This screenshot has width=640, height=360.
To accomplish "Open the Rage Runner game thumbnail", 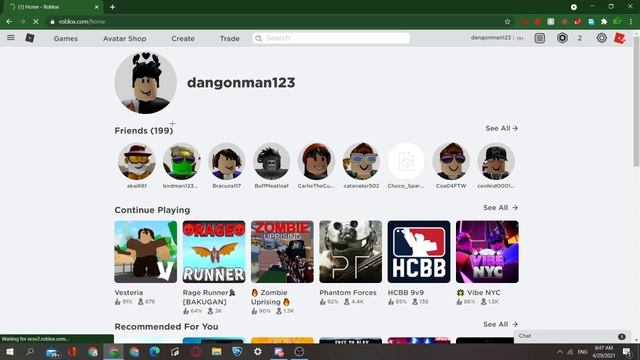I will 214,252.
